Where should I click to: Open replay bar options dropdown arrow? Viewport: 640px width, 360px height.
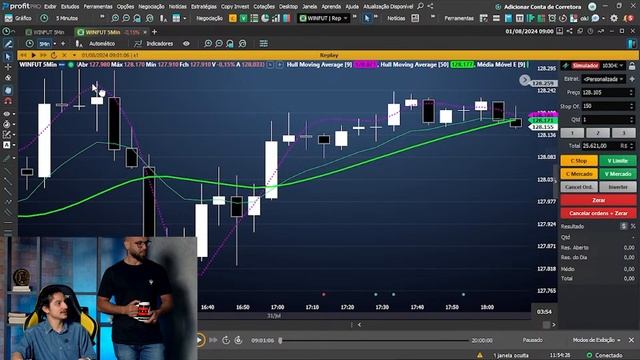point(74,55)
